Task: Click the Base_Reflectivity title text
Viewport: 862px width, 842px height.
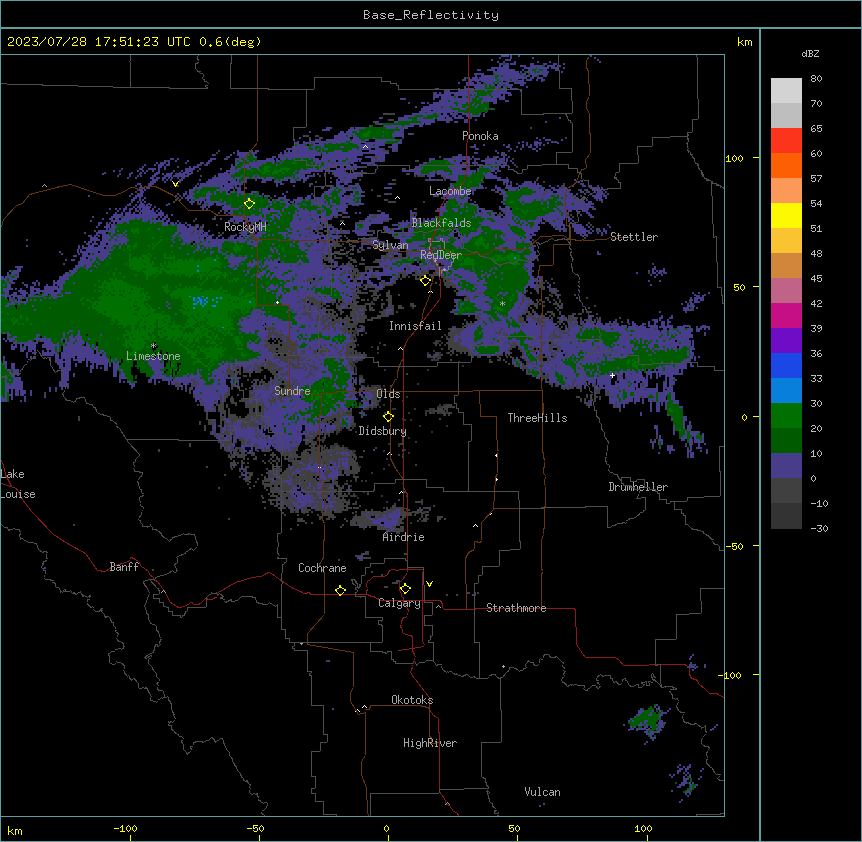Action: (x=430, y=15)
